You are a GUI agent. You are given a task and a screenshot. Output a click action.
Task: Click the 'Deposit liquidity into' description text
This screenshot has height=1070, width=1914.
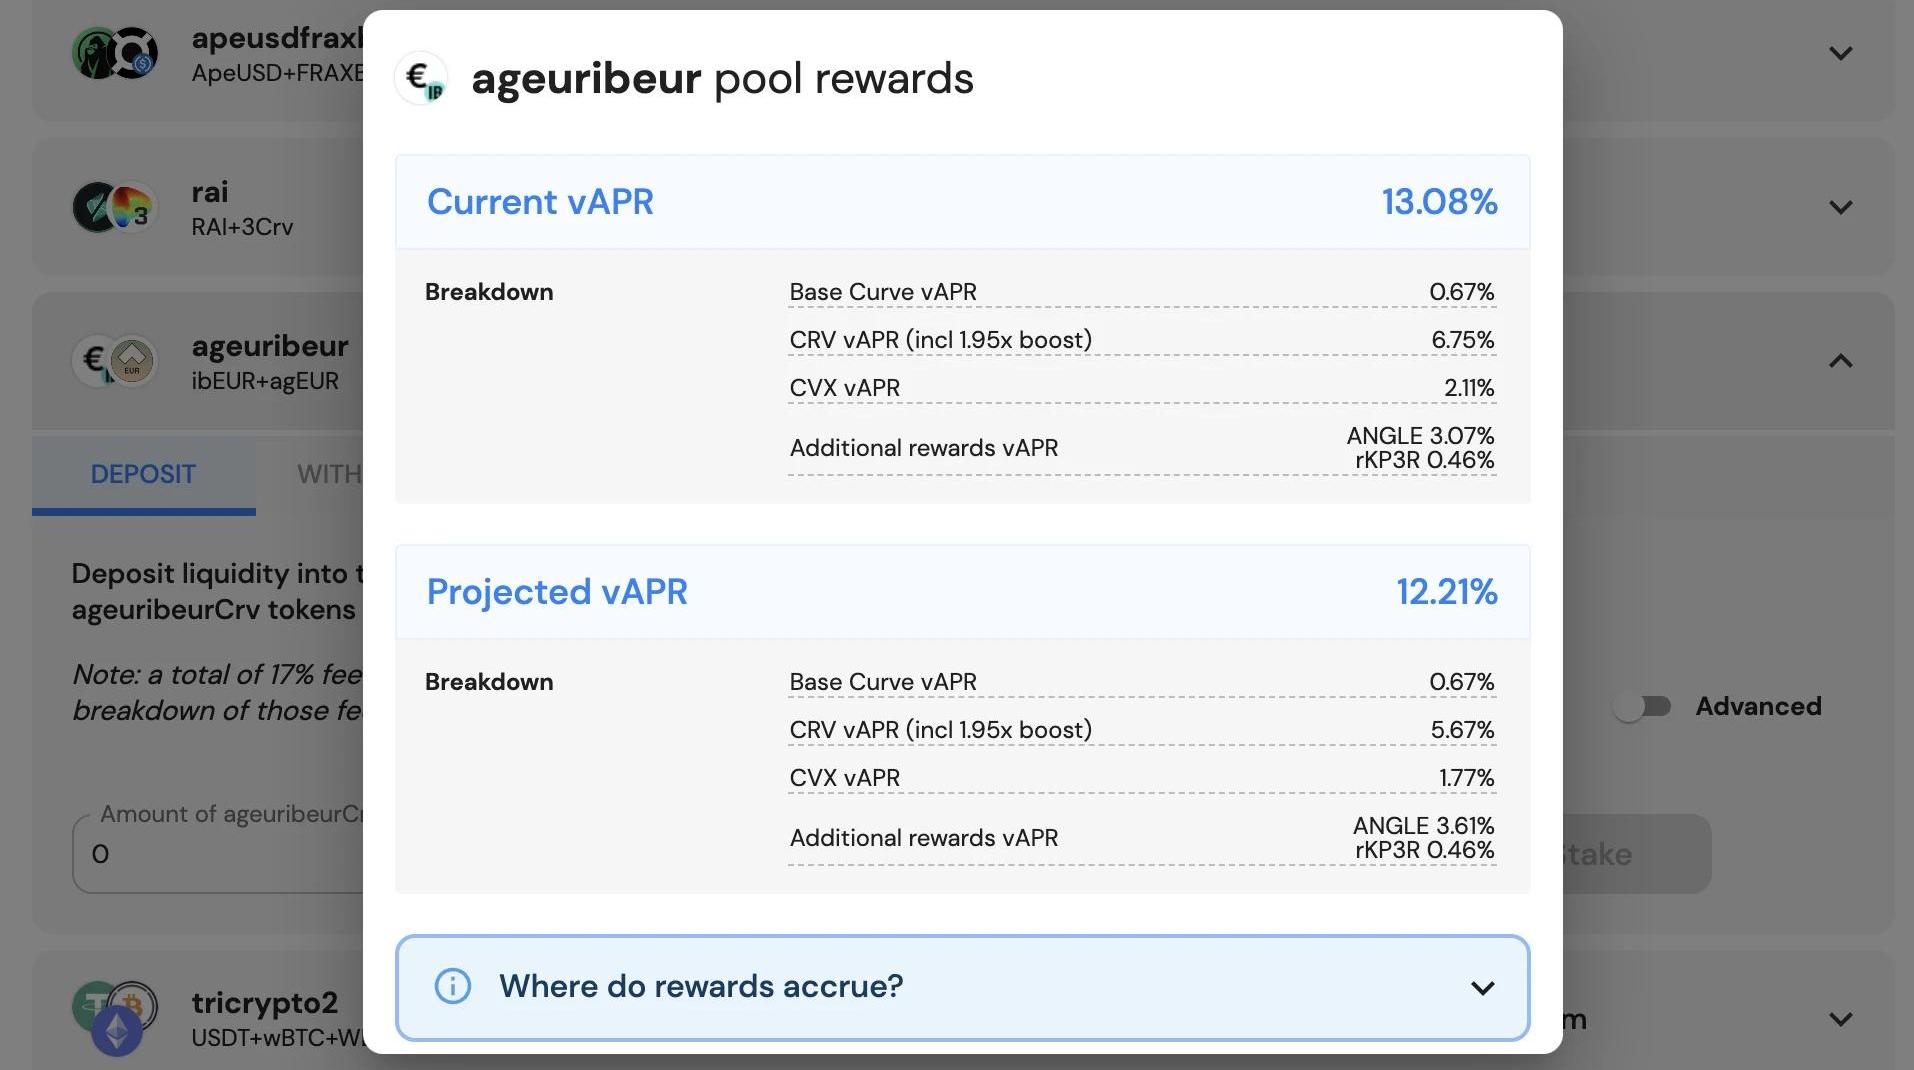pyautogui.click(x=218, y=591)
